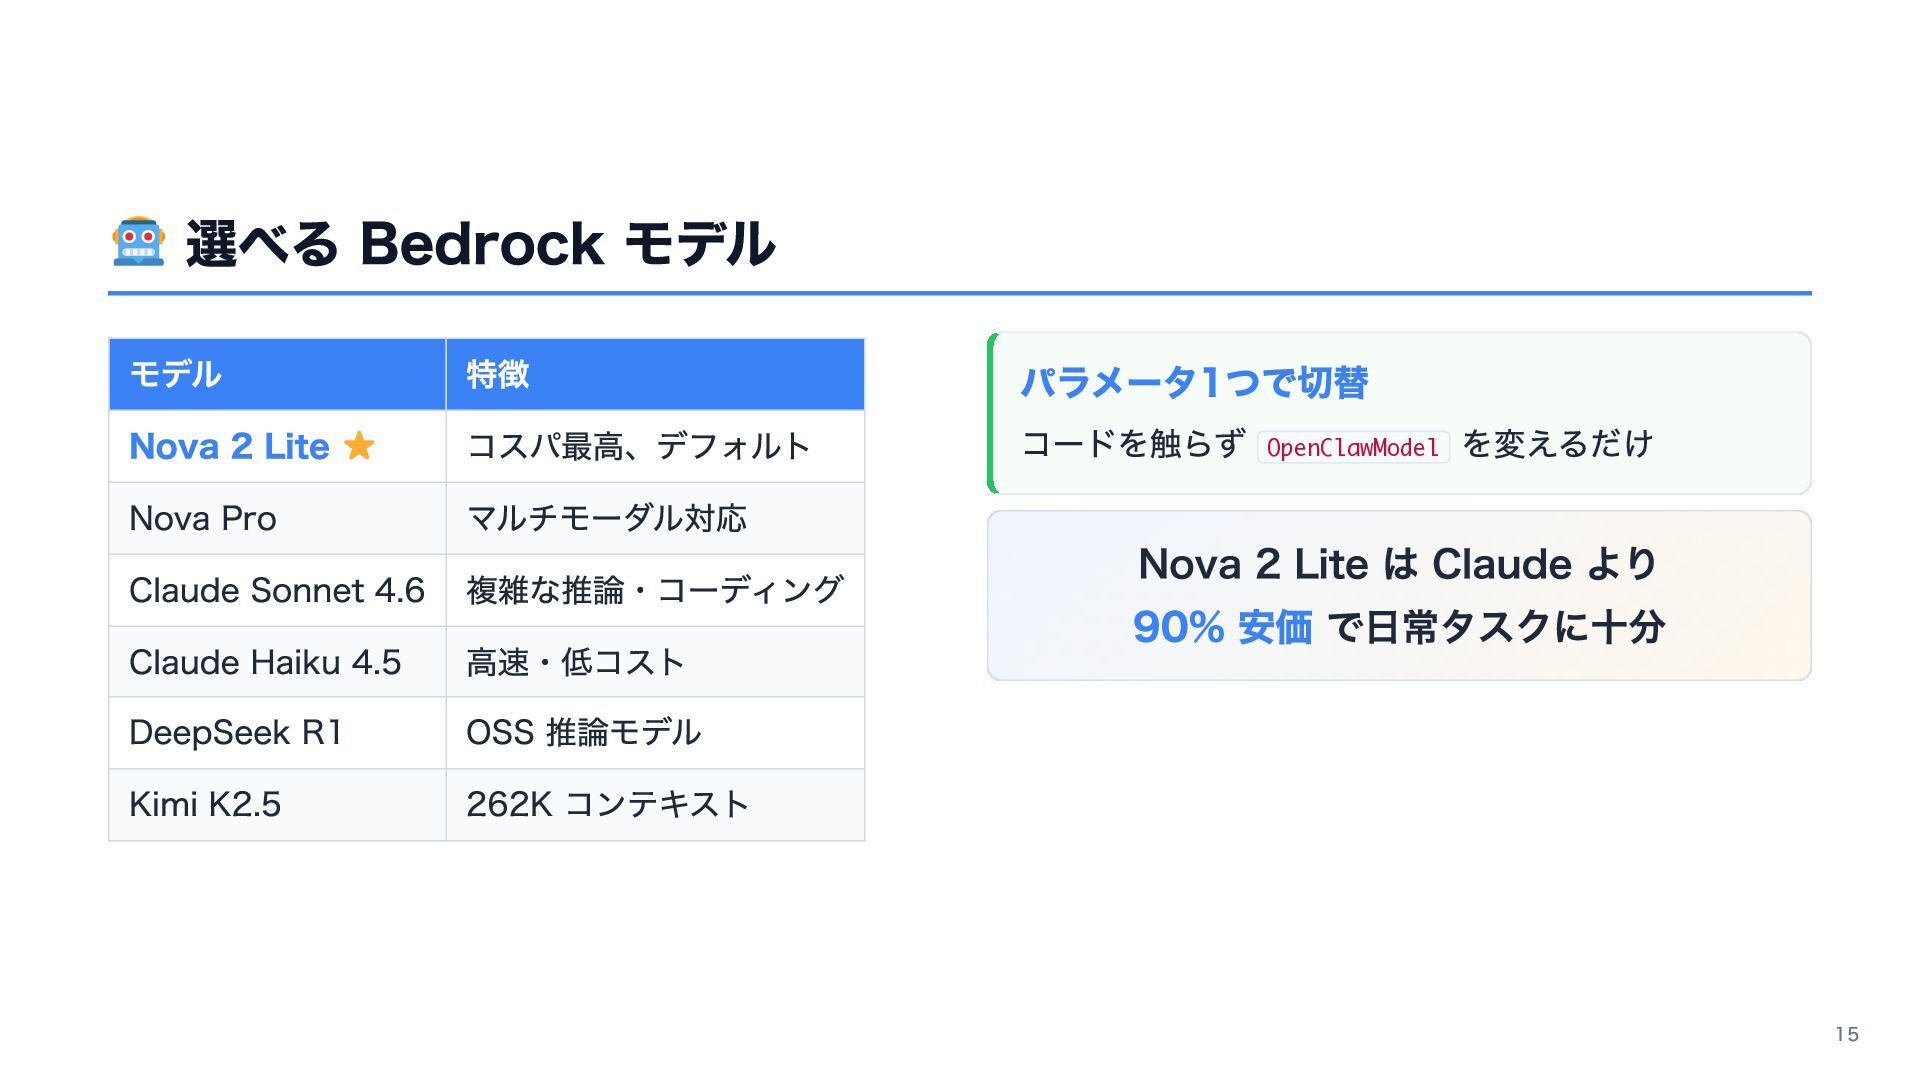The height and width of the screenshot is (1080, 1920).
Task: Click the robot emoji in the title
Action: pos(138,242)
